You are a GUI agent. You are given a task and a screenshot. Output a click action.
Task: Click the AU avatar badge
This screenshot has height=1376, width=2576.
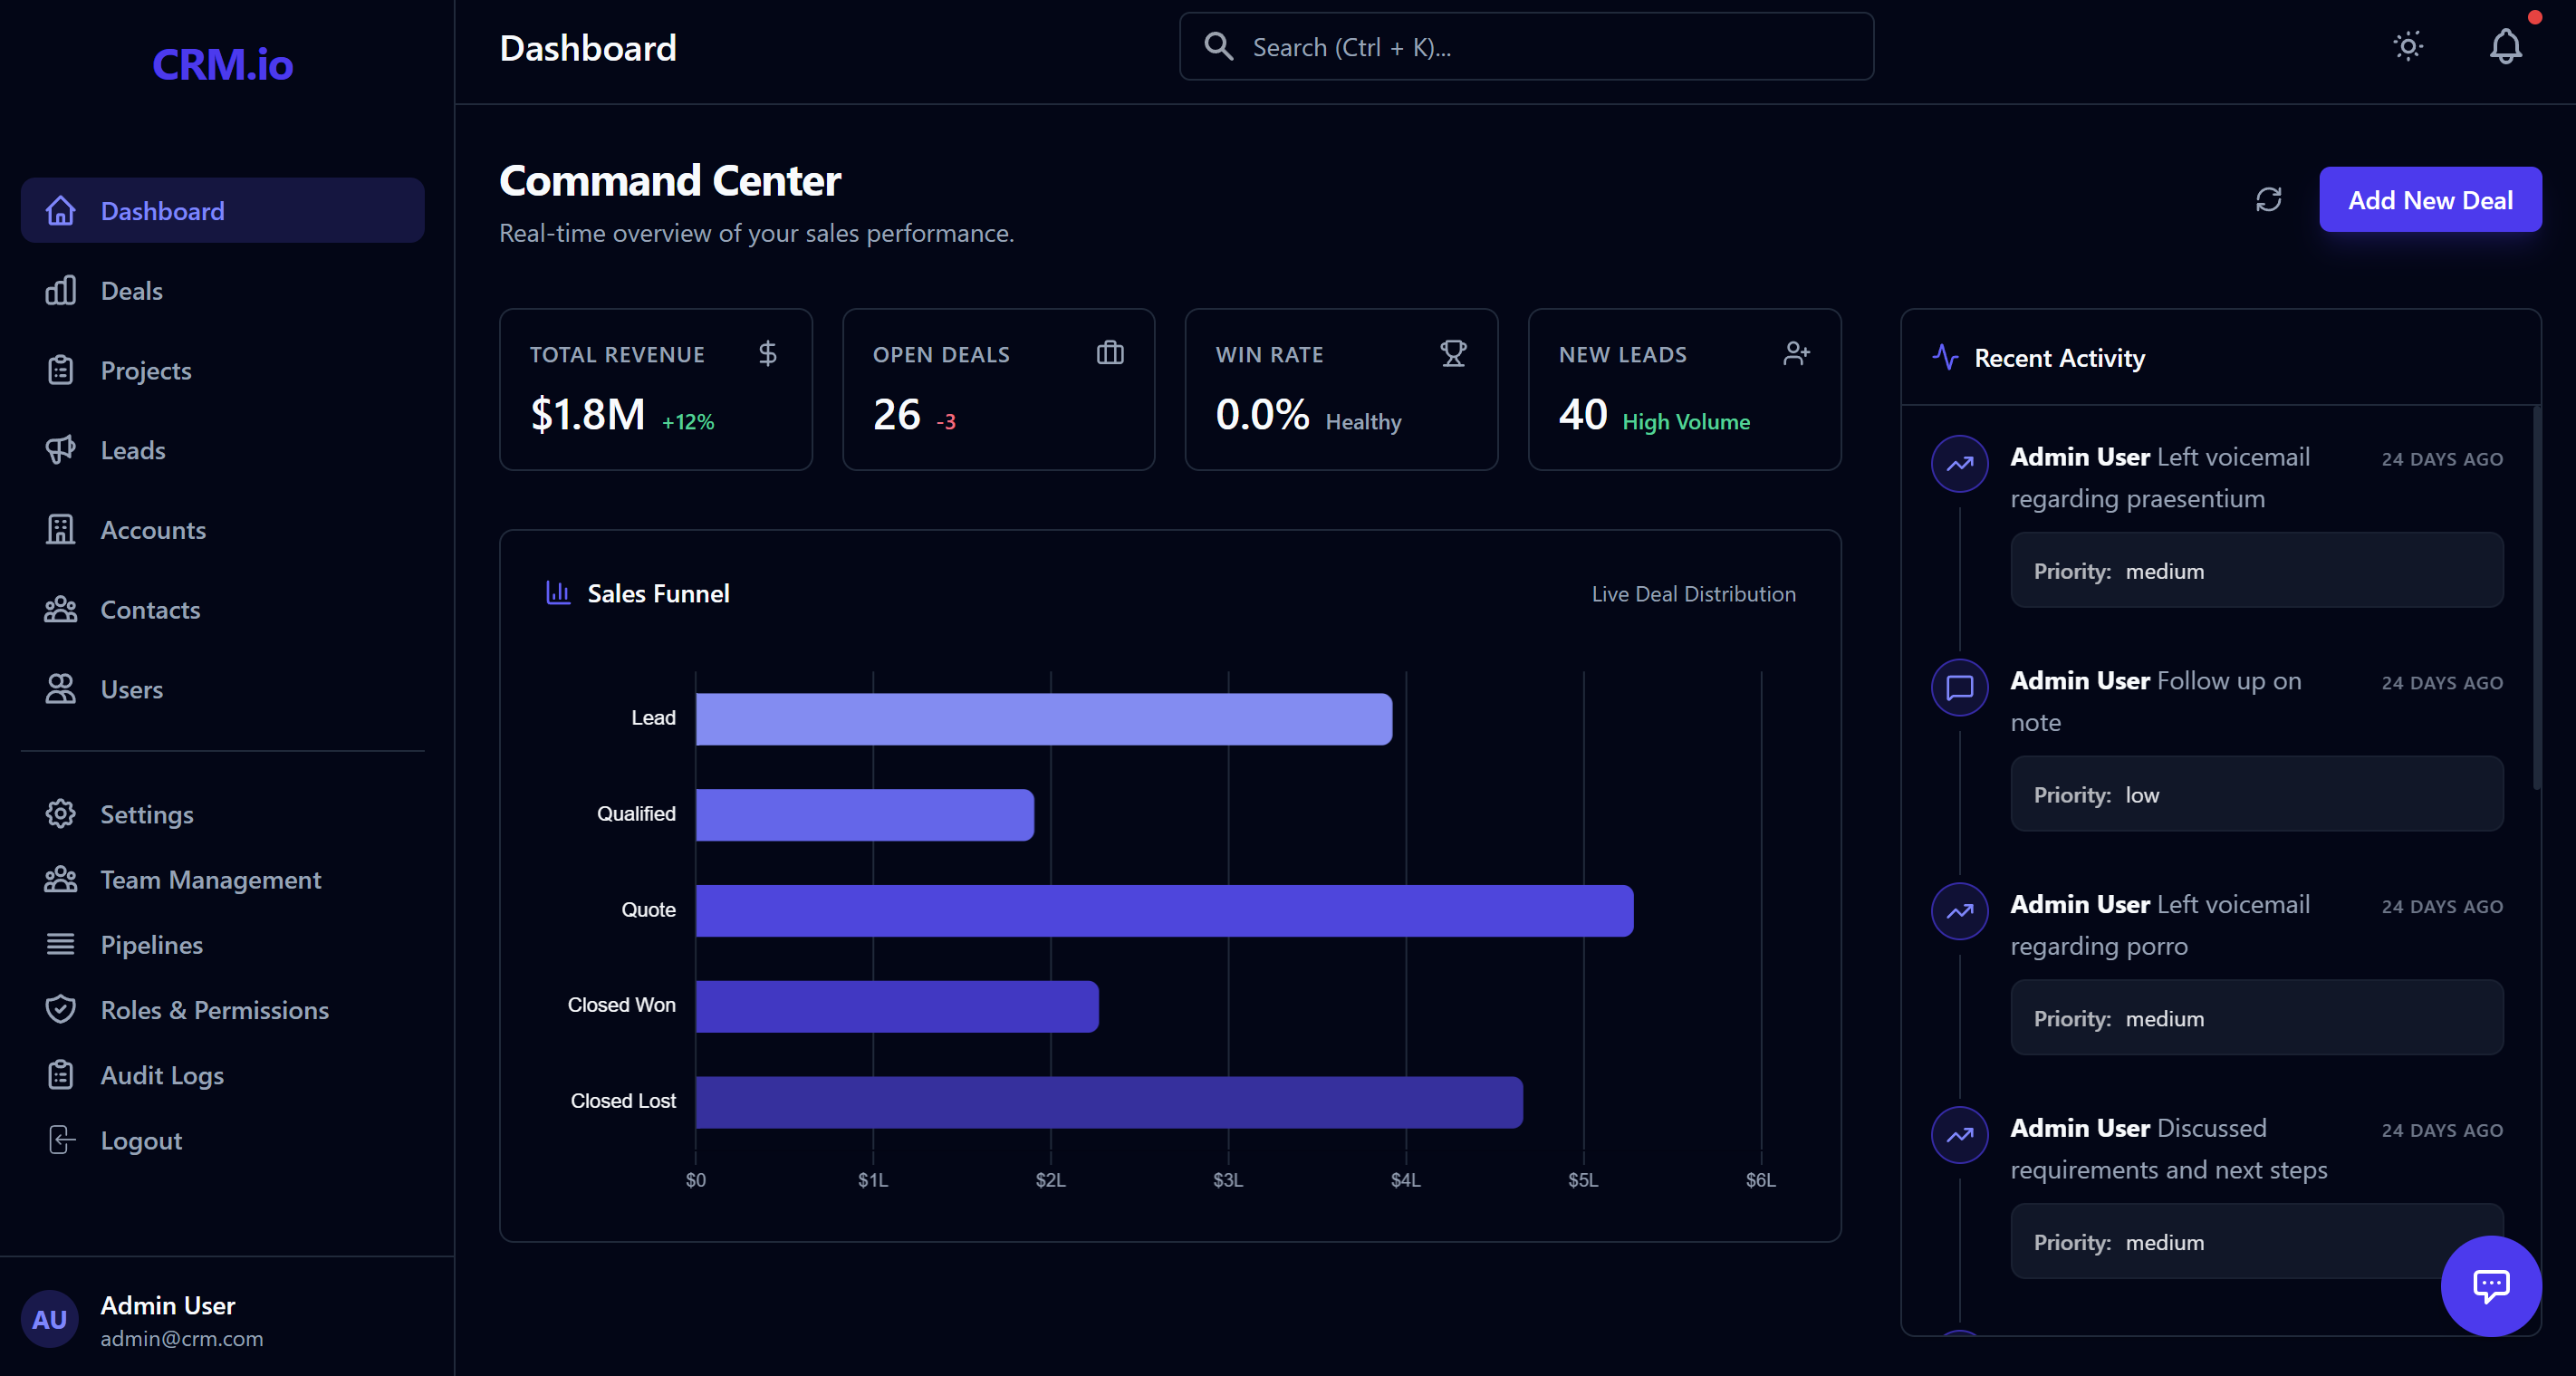[49, 1320]
